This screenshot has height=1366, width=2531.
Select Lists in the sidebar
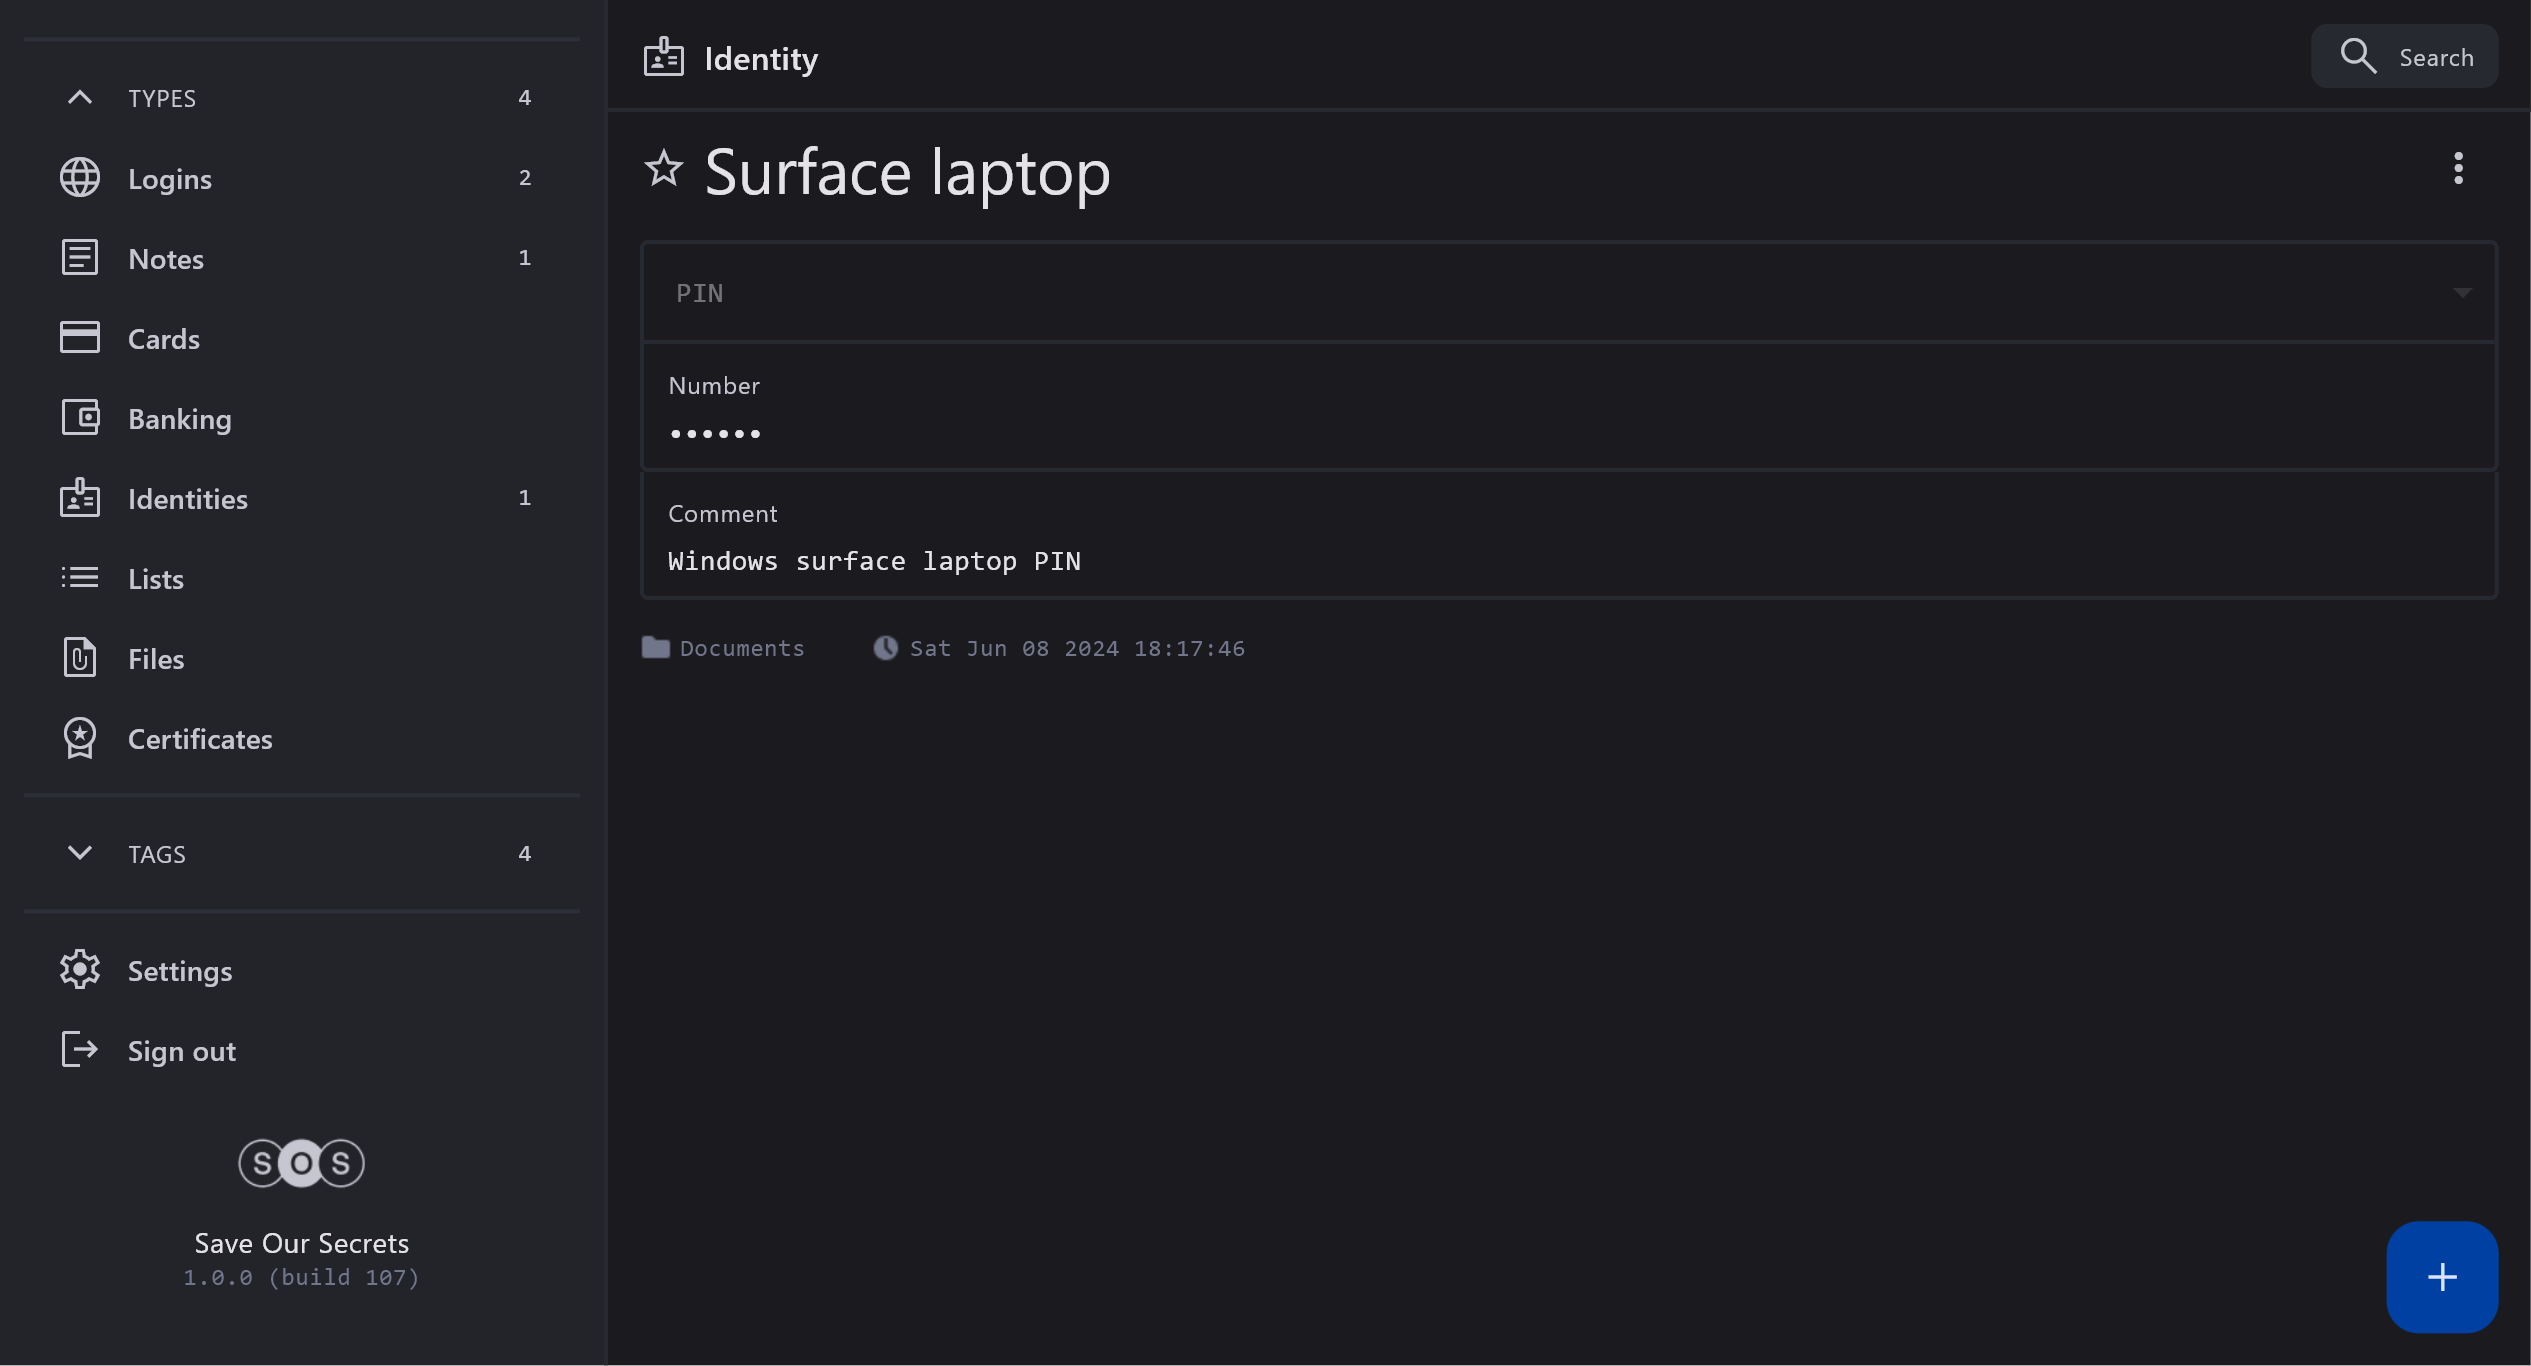156,579
